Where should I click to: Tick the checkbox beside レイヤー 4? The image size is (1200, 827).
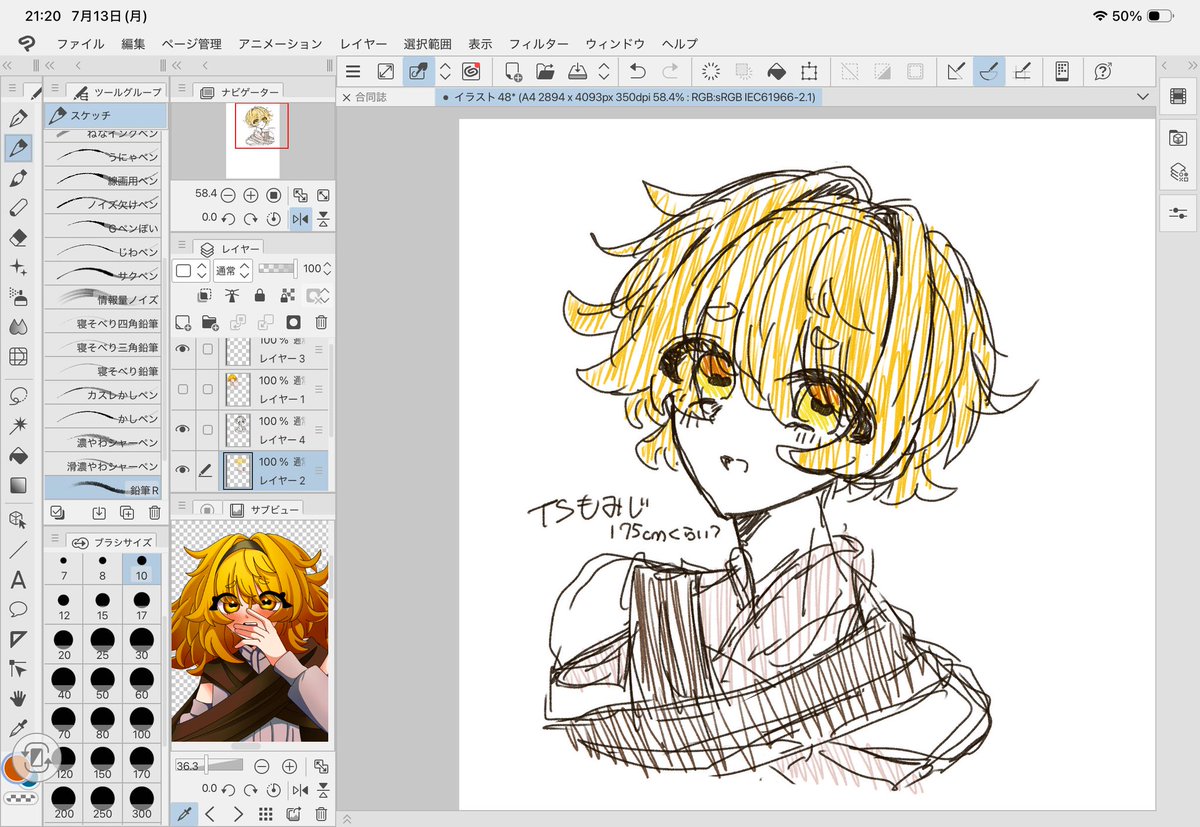[207, 429]
